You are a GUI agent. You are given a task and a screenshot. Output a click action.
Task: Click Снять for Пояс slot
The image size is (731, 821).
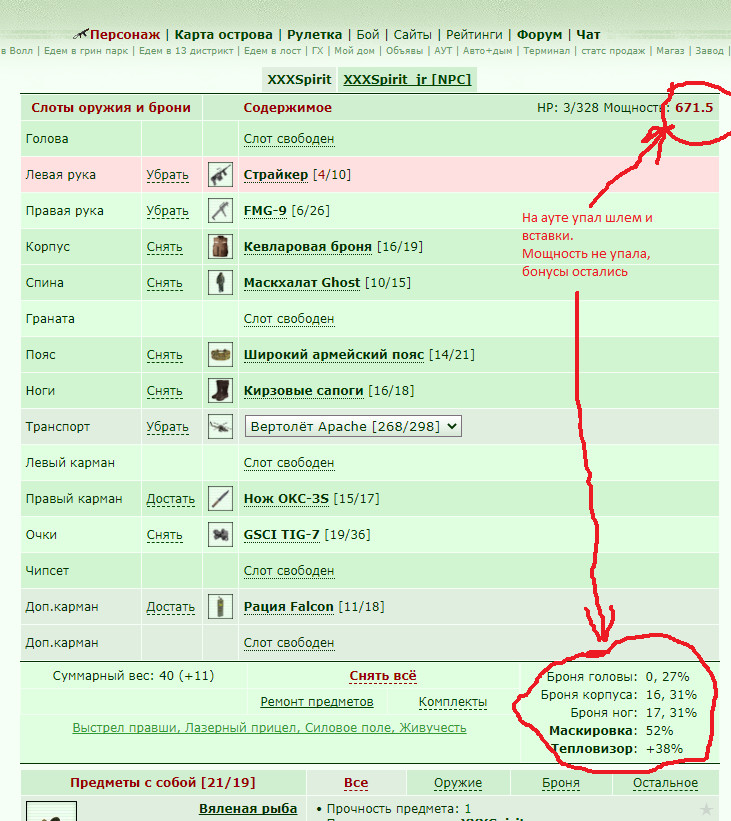(x=164, y=355)
